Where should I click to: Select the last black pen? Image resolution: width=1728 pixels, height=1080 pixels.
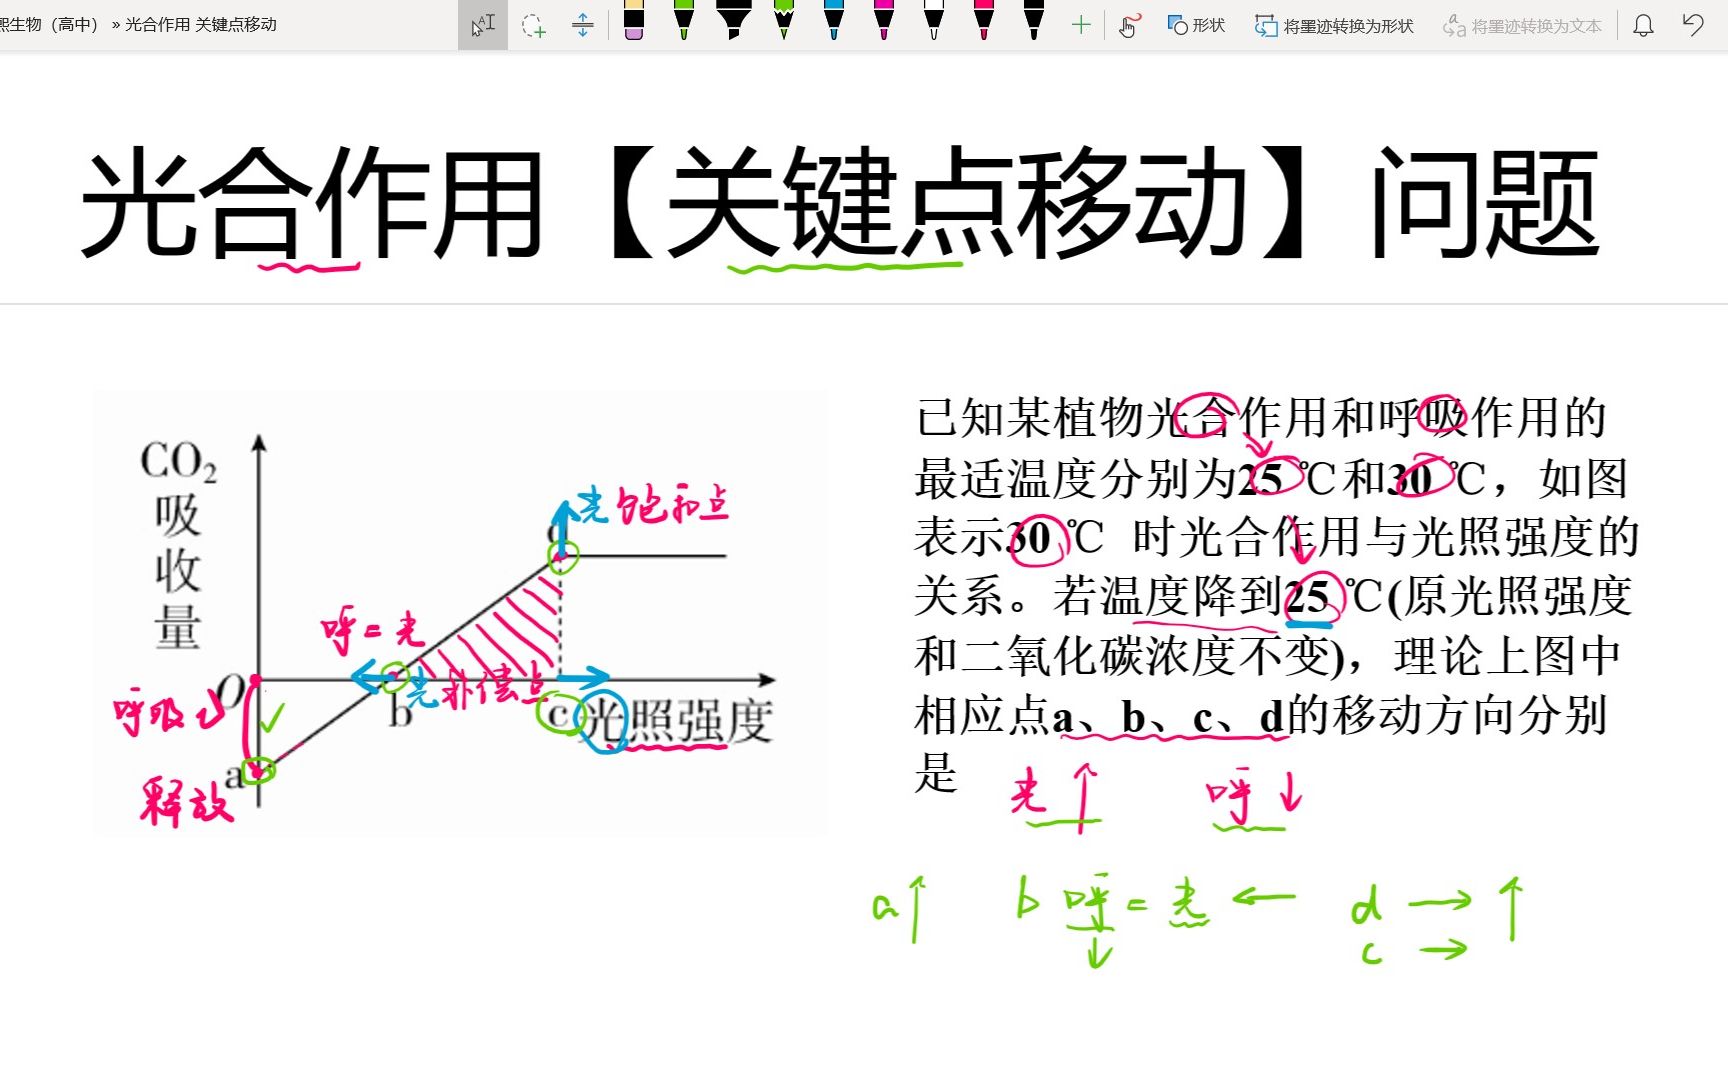[1034, 20]
